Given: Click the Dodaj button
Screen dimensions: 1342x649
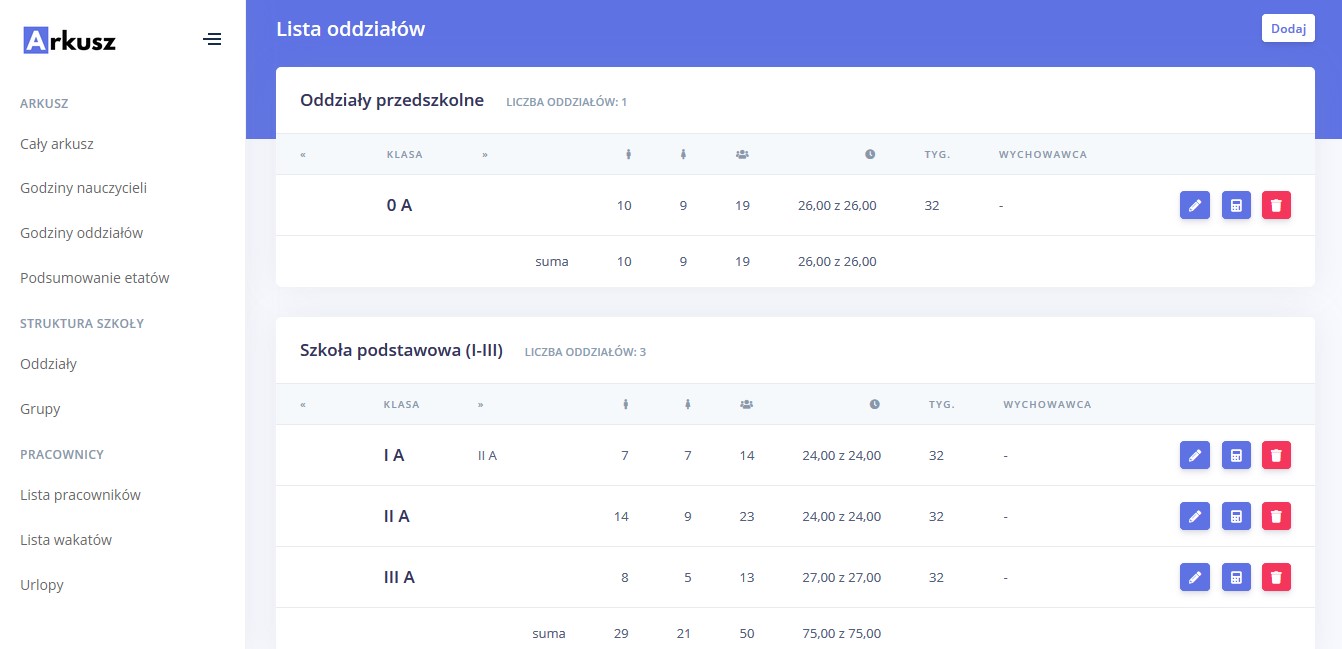Looking at the screenshot, I should pyautogui.click(x=1288, y=28).
